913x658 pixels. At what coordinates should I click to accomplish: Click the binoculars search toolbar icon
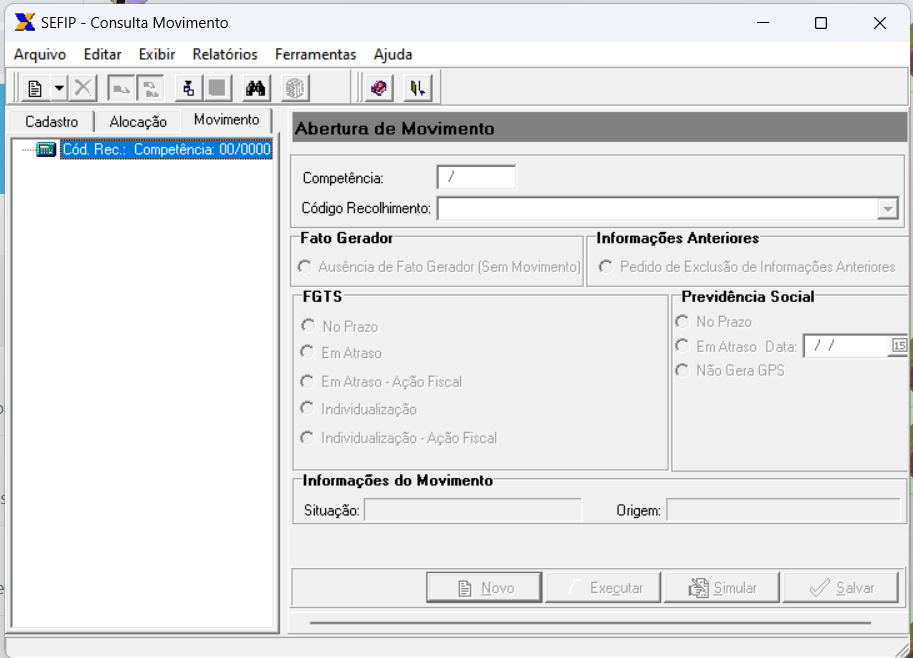256,89
